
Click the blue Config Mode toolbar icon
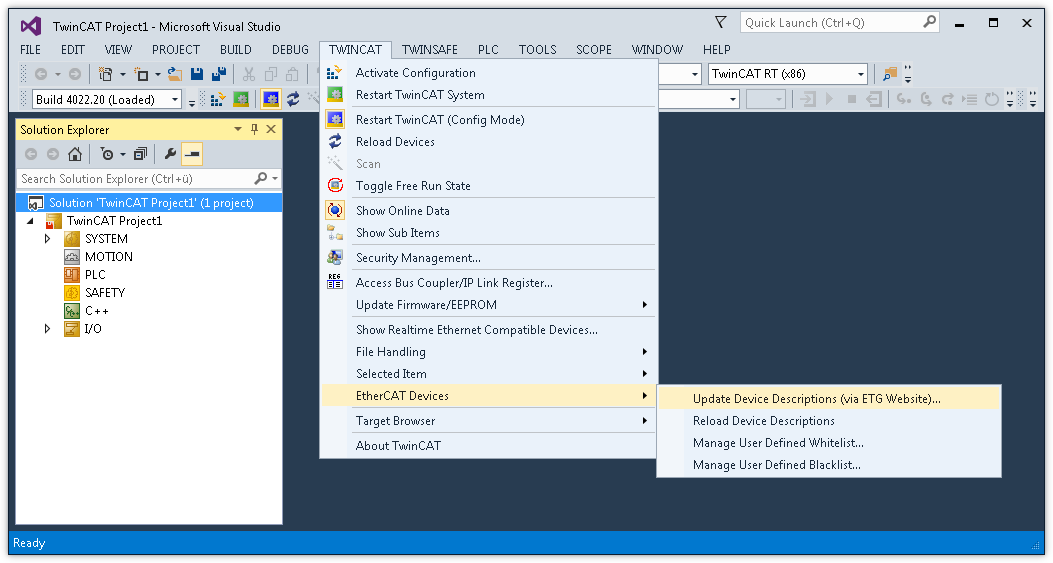271,99
